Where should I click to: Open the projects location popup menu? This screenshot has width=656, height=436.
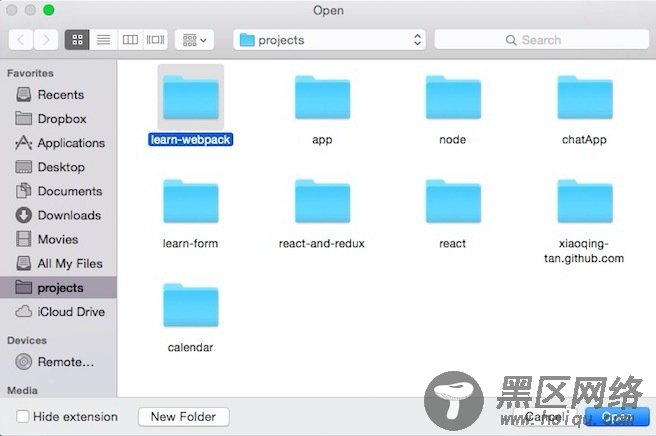[x=329, y=40]
